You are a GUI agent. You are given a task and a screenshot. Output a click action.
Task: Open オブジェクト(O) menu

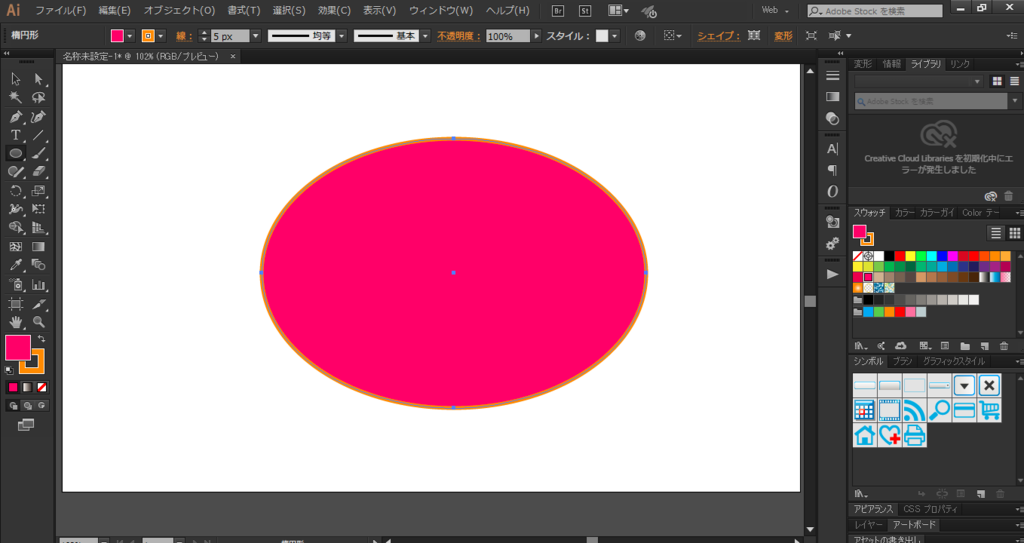180,10
